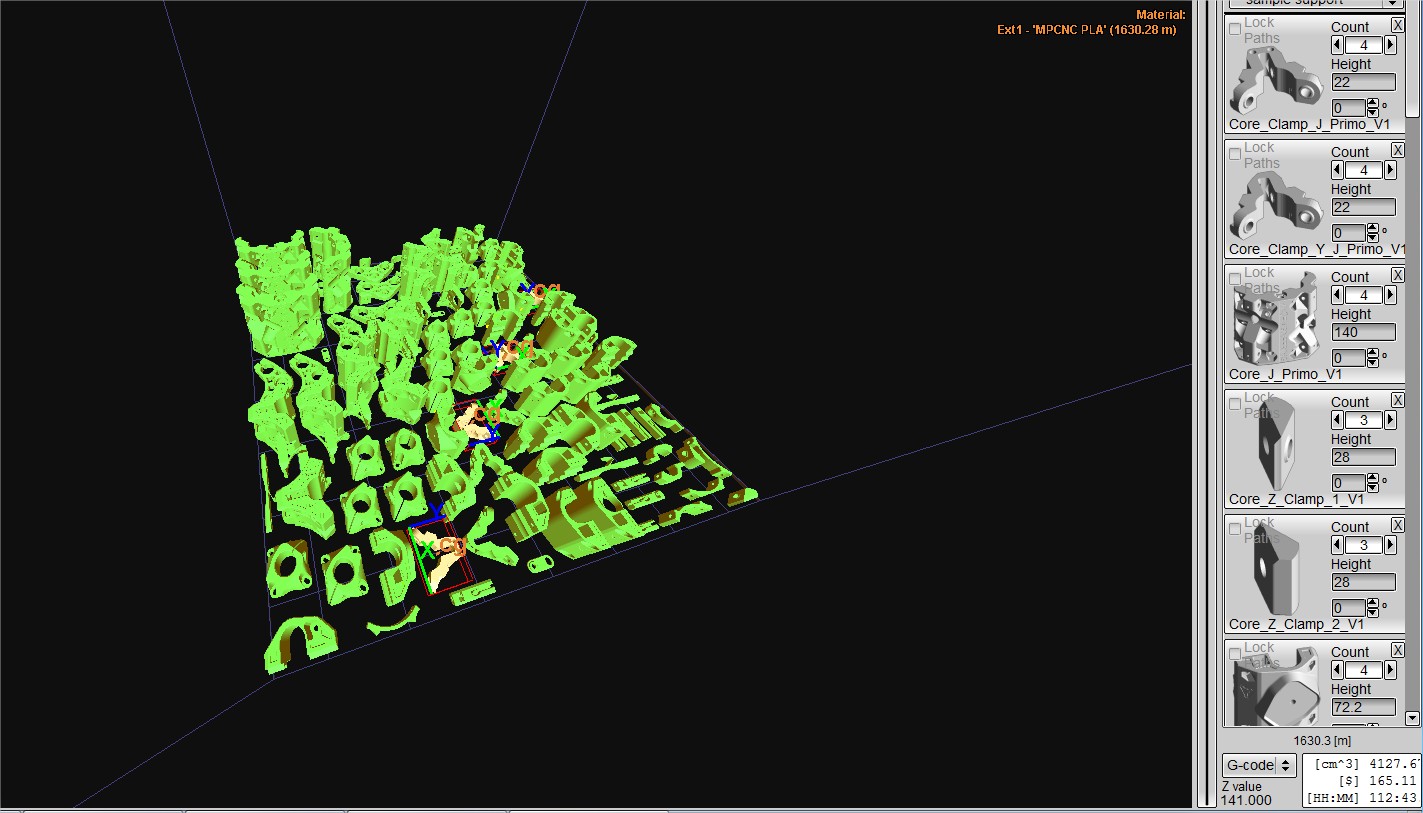Edit the height value 140 of Core_J_Primo_V1

(x=1363, y=332)
